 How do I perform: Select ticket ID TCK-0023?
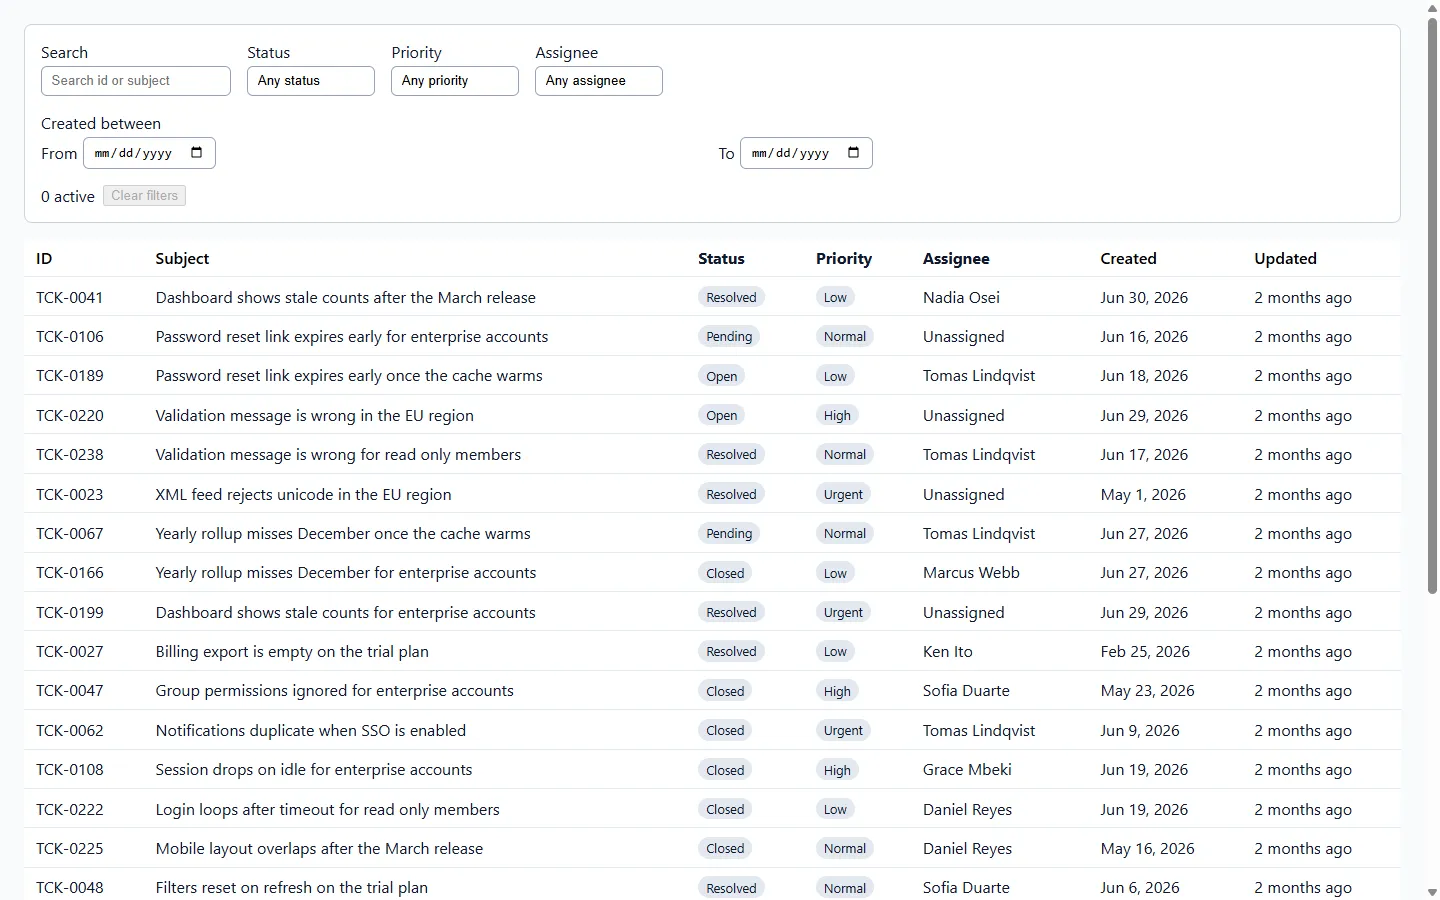point(69,494)
